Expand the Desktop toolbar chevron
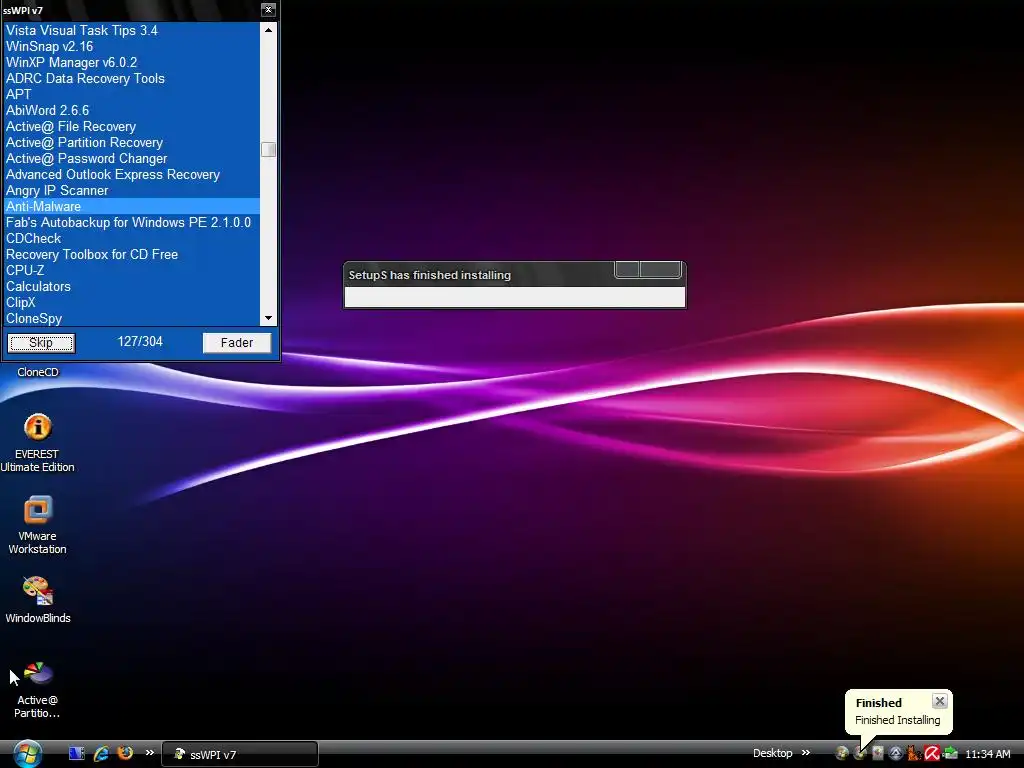This screenshot has height=768, width=1024. coord(806,753)
